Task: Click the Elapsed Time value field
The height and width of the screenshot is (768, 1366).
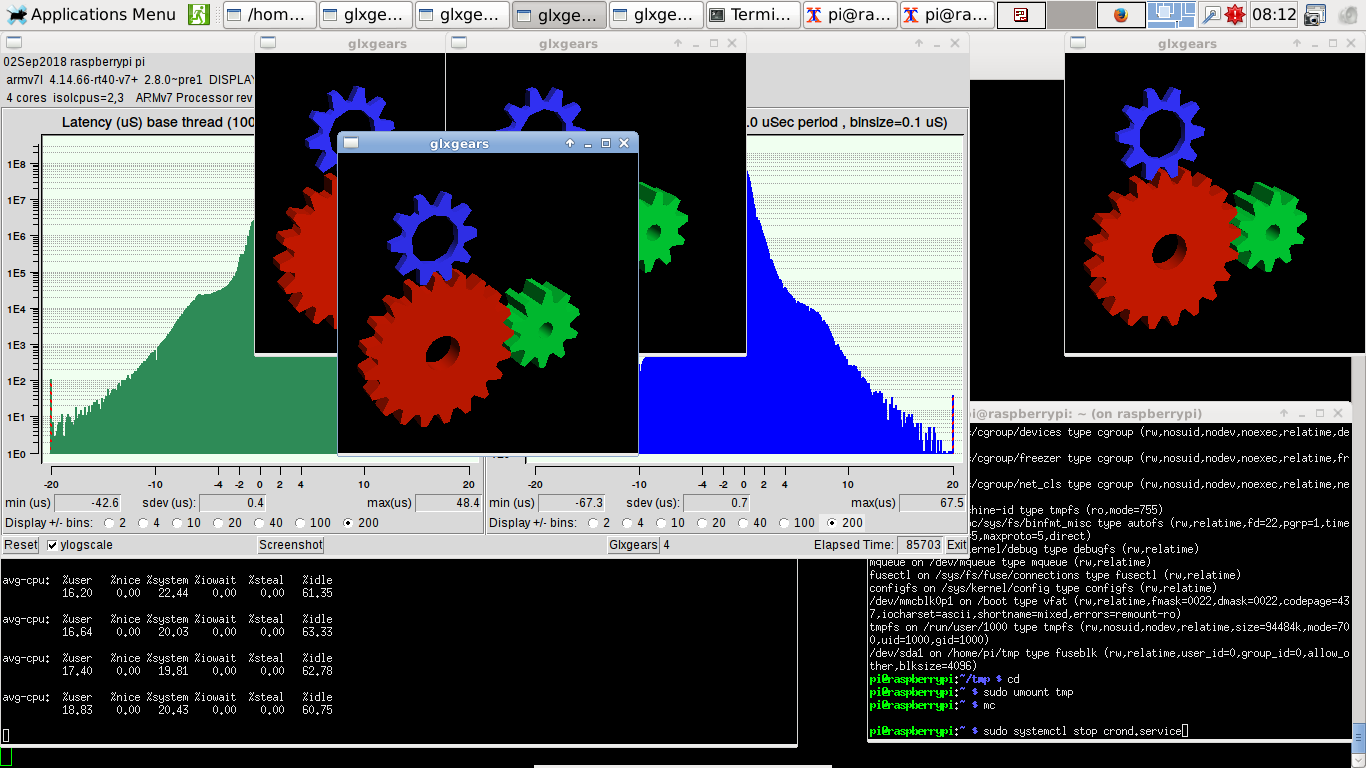Action: click(x=919, y=544)
